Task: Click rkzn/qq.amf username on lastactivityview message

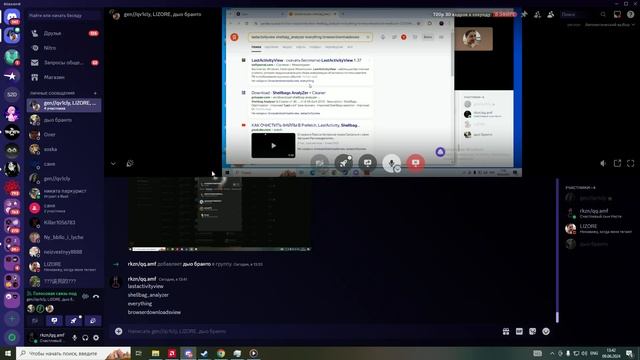Action: pos(142,279)
